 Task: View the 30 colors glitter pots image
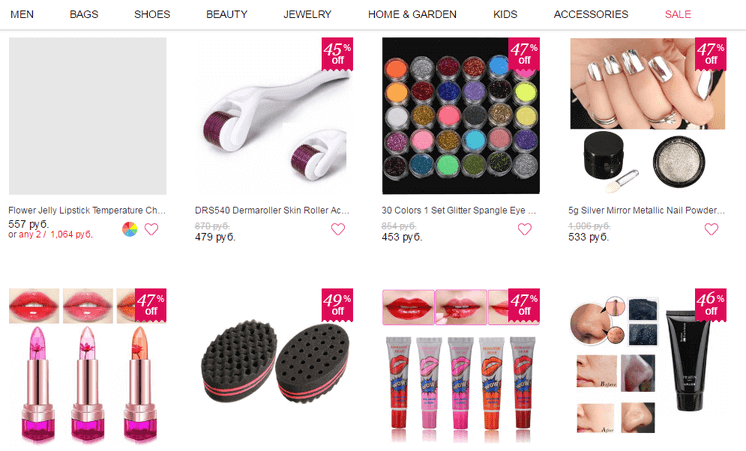click(461, 116)
